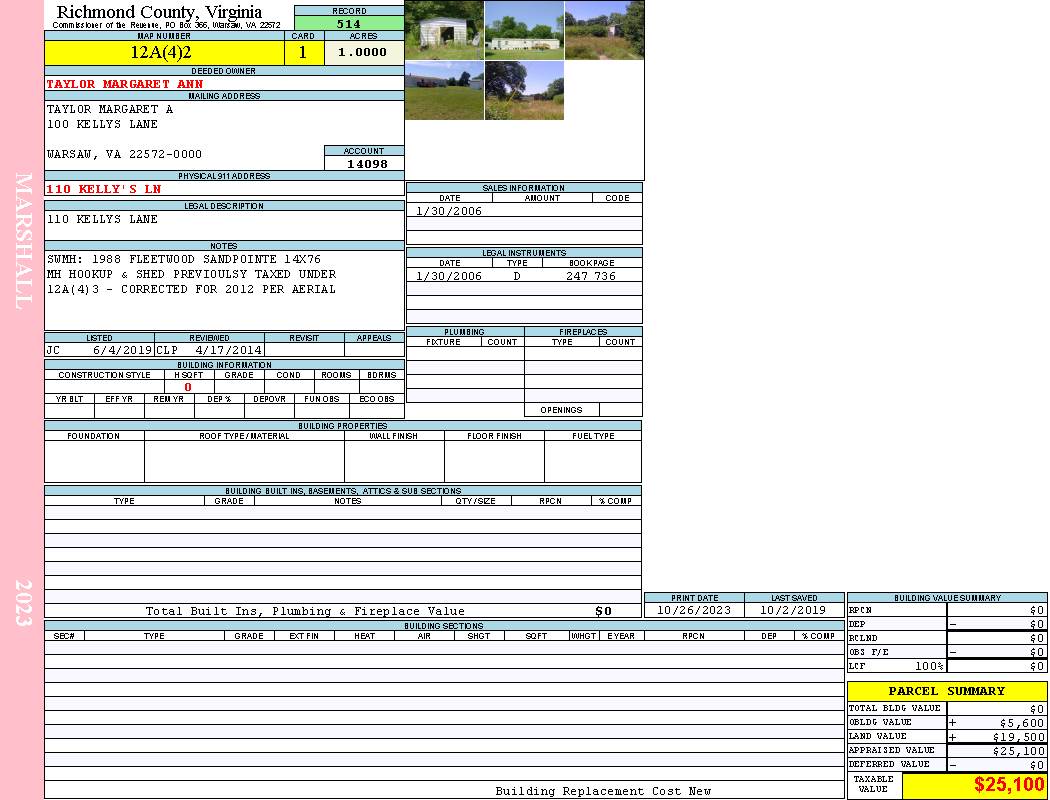This screenshot has height=800, width=1050.
Task: Click the physical address 110 Kelly's Ln
Action: [x=104, y=189]
